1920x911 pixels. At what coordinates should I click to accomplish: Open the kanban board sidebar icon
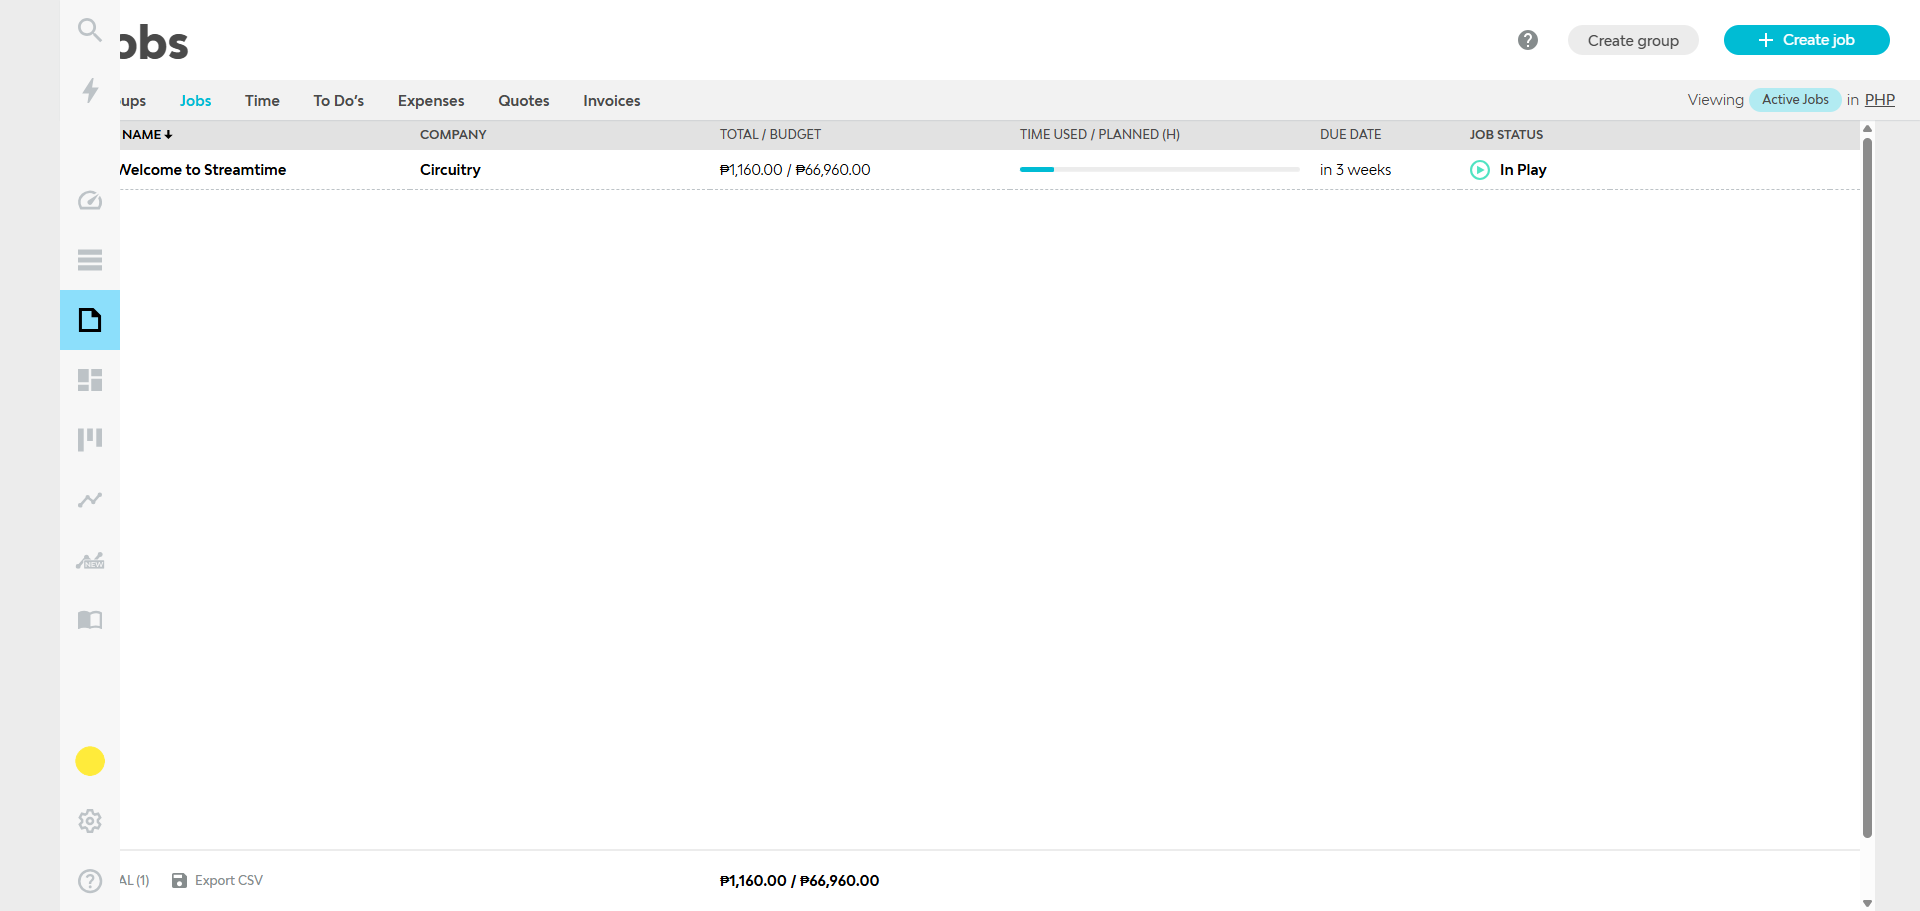tap(90, 439)
